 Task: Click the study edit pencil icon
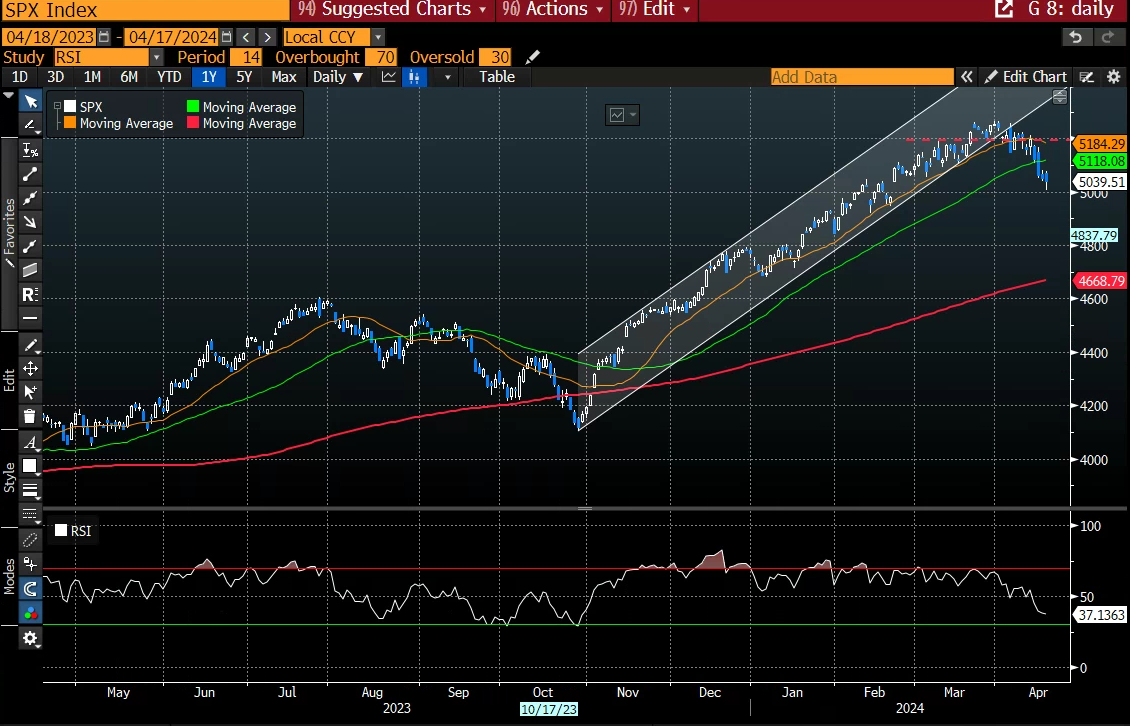coord(533,57)
